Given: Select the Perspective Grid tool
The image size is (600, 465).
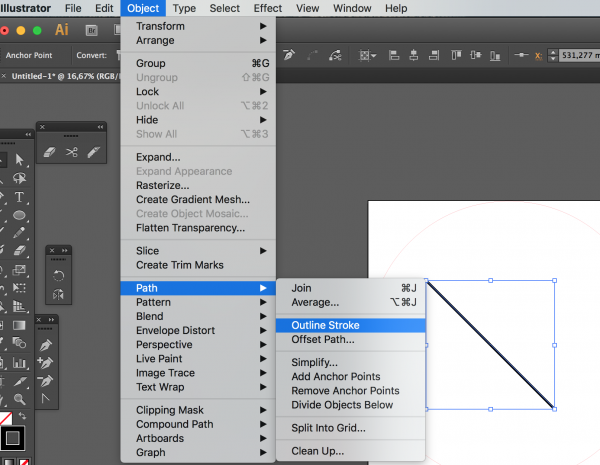Looking at the screenshot, I should click(19, 306).
